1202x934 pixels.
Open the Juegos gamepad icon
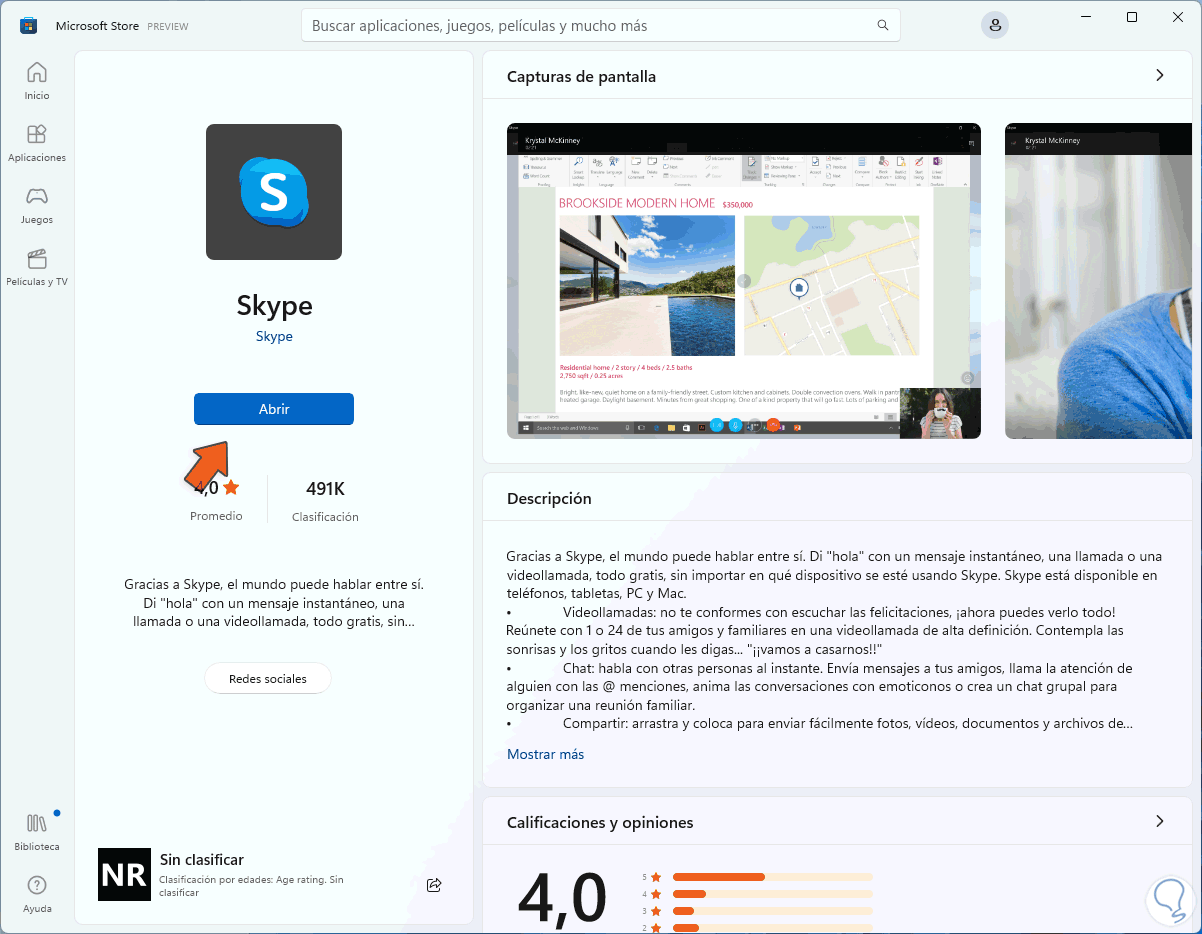37,196
